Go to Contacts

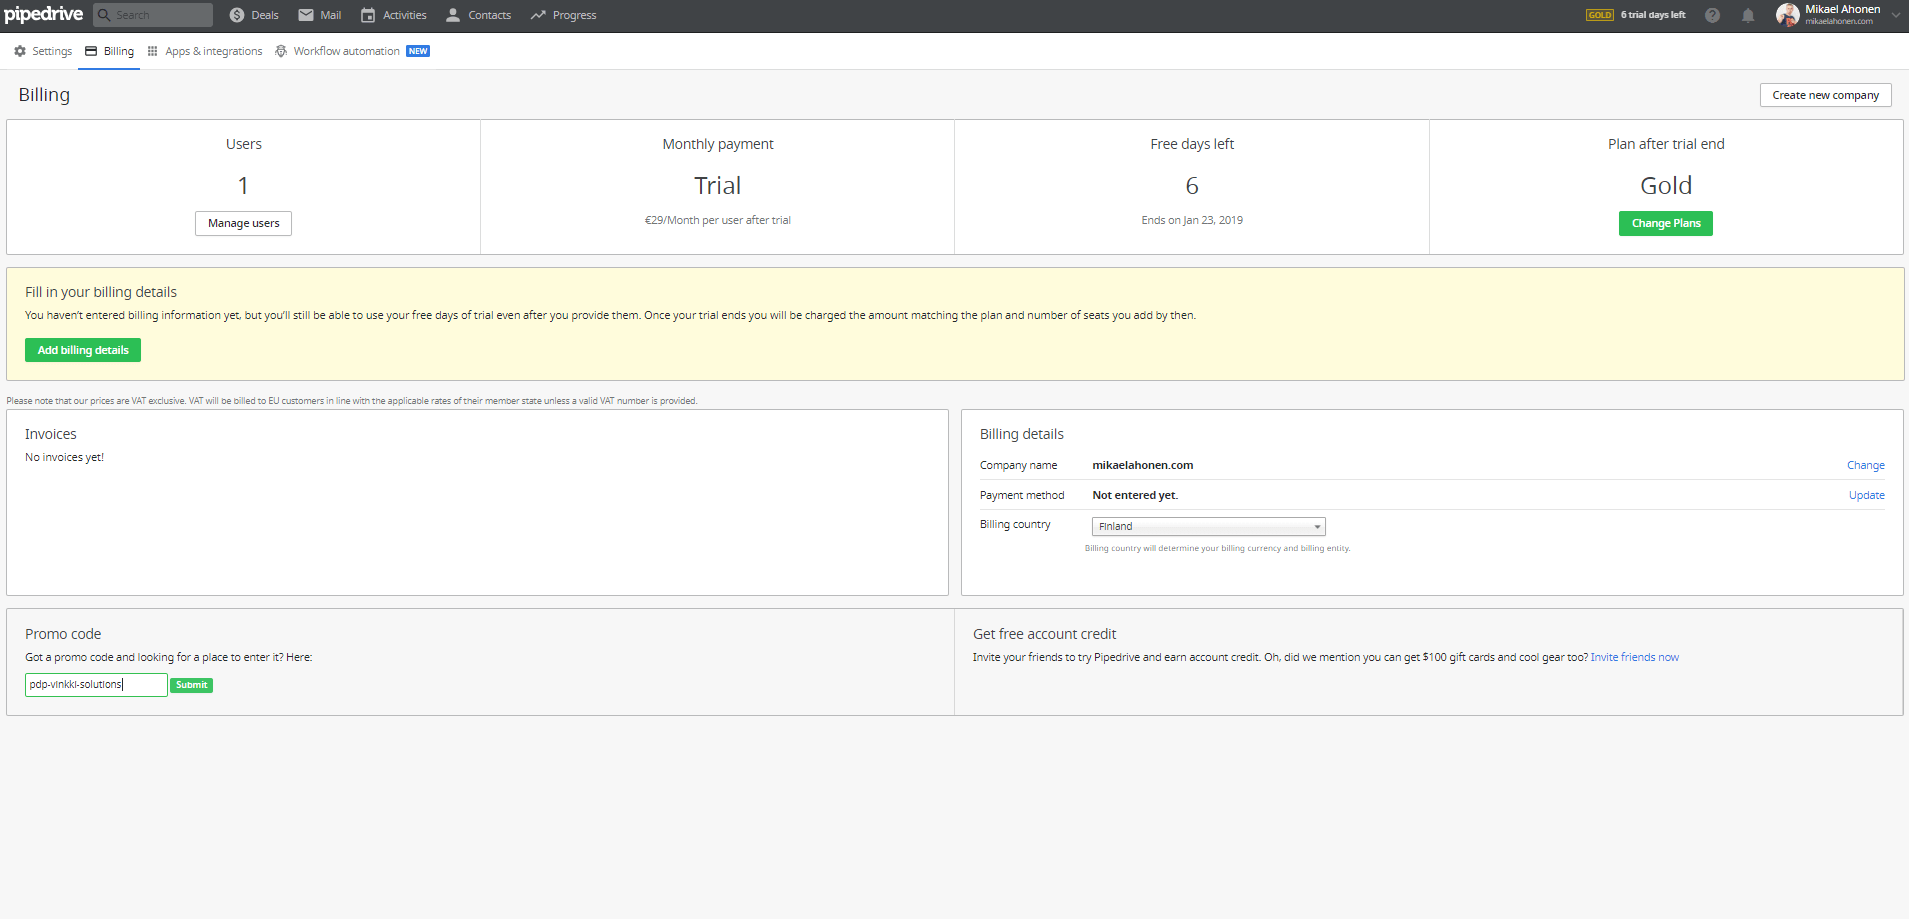pos(479,15)
